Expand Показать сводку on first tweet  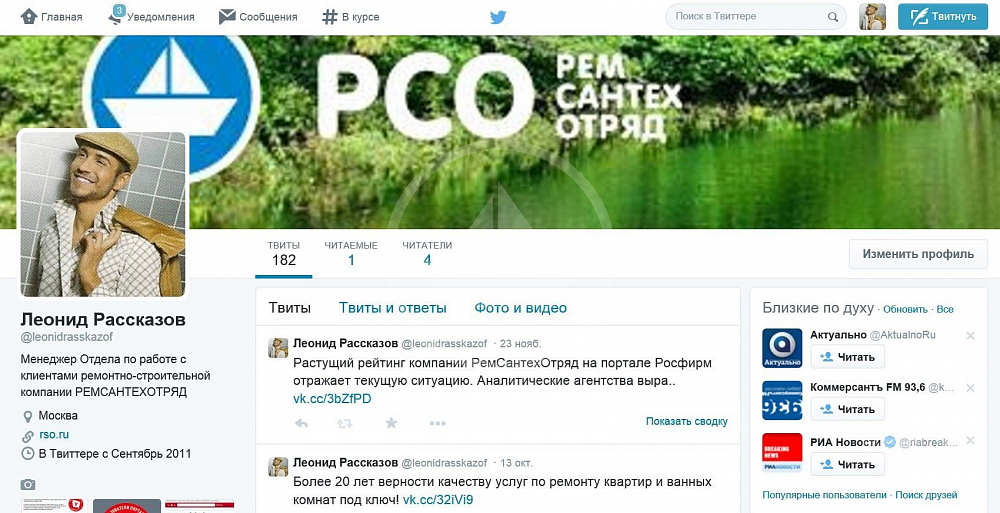686,421
